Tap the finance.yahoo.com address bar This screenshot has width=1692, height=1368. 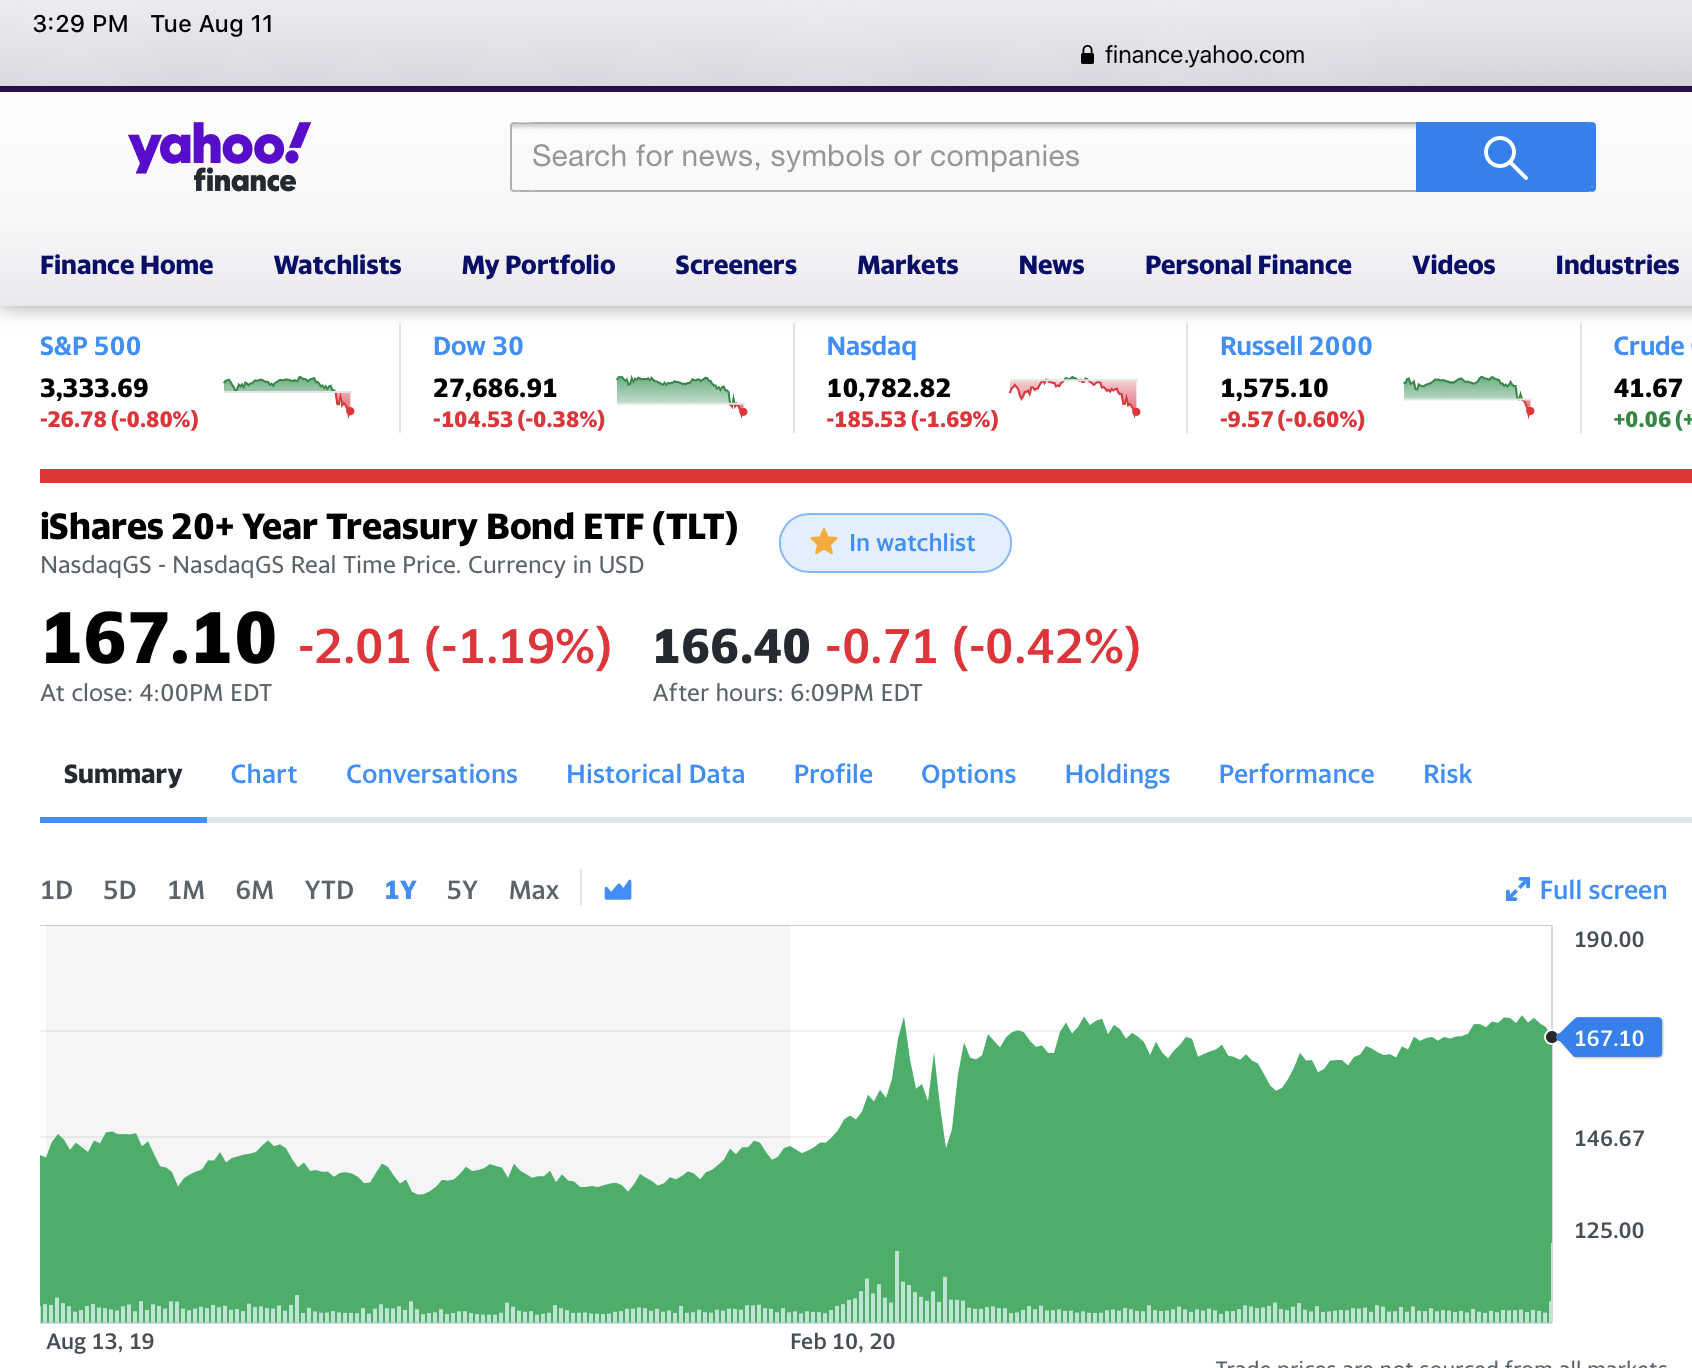1193,55
